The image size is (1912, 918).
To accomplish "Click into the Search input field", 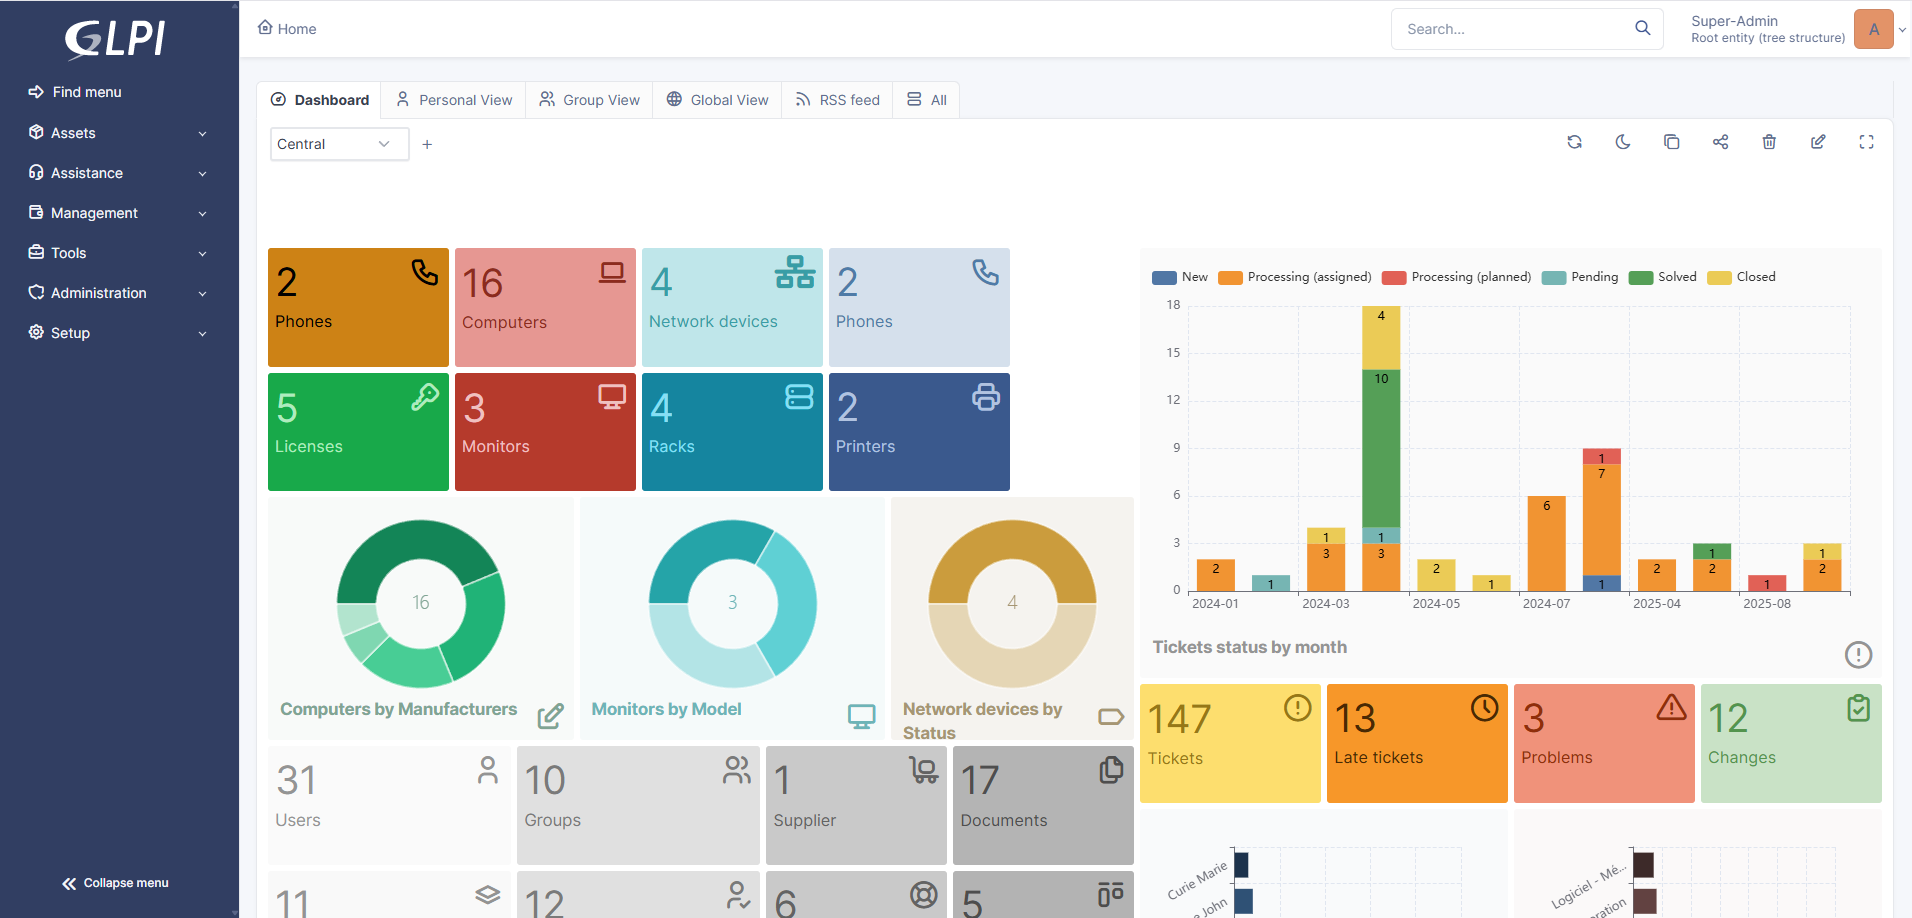I will coord(1510,29).
